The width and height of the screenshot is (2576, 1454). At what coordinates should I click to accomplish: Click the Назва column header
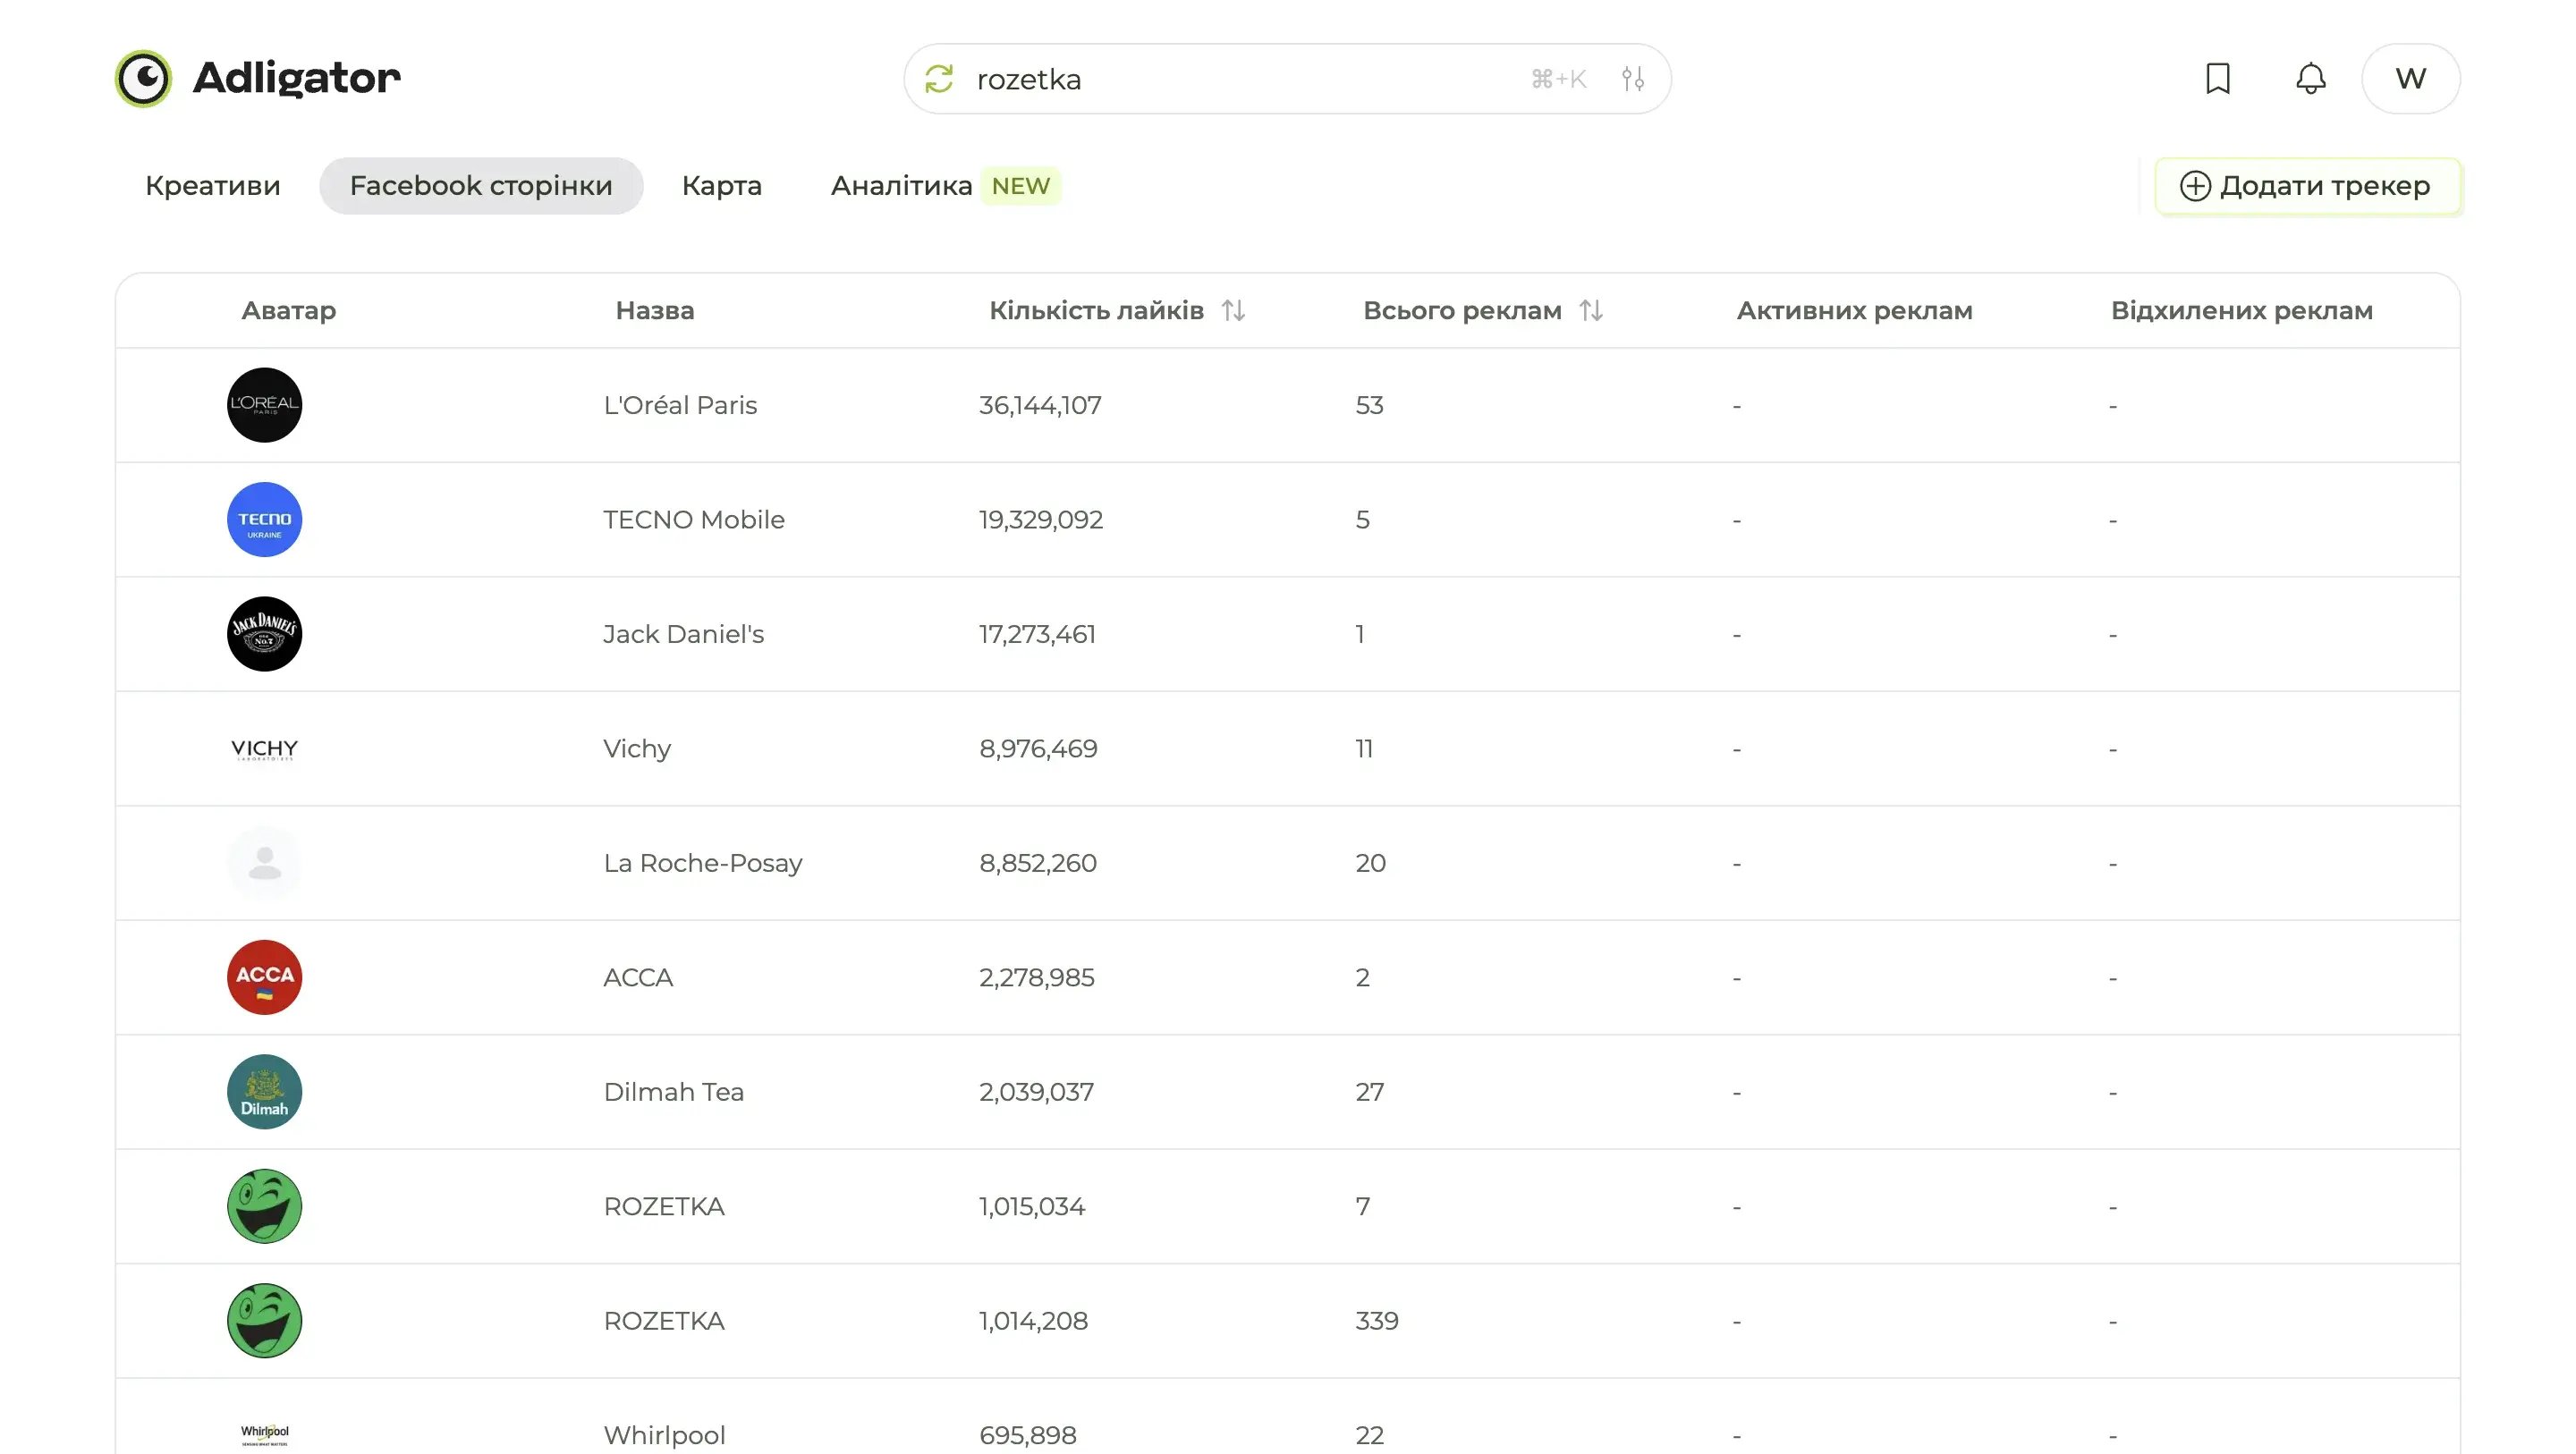click(x=654, y=310)
